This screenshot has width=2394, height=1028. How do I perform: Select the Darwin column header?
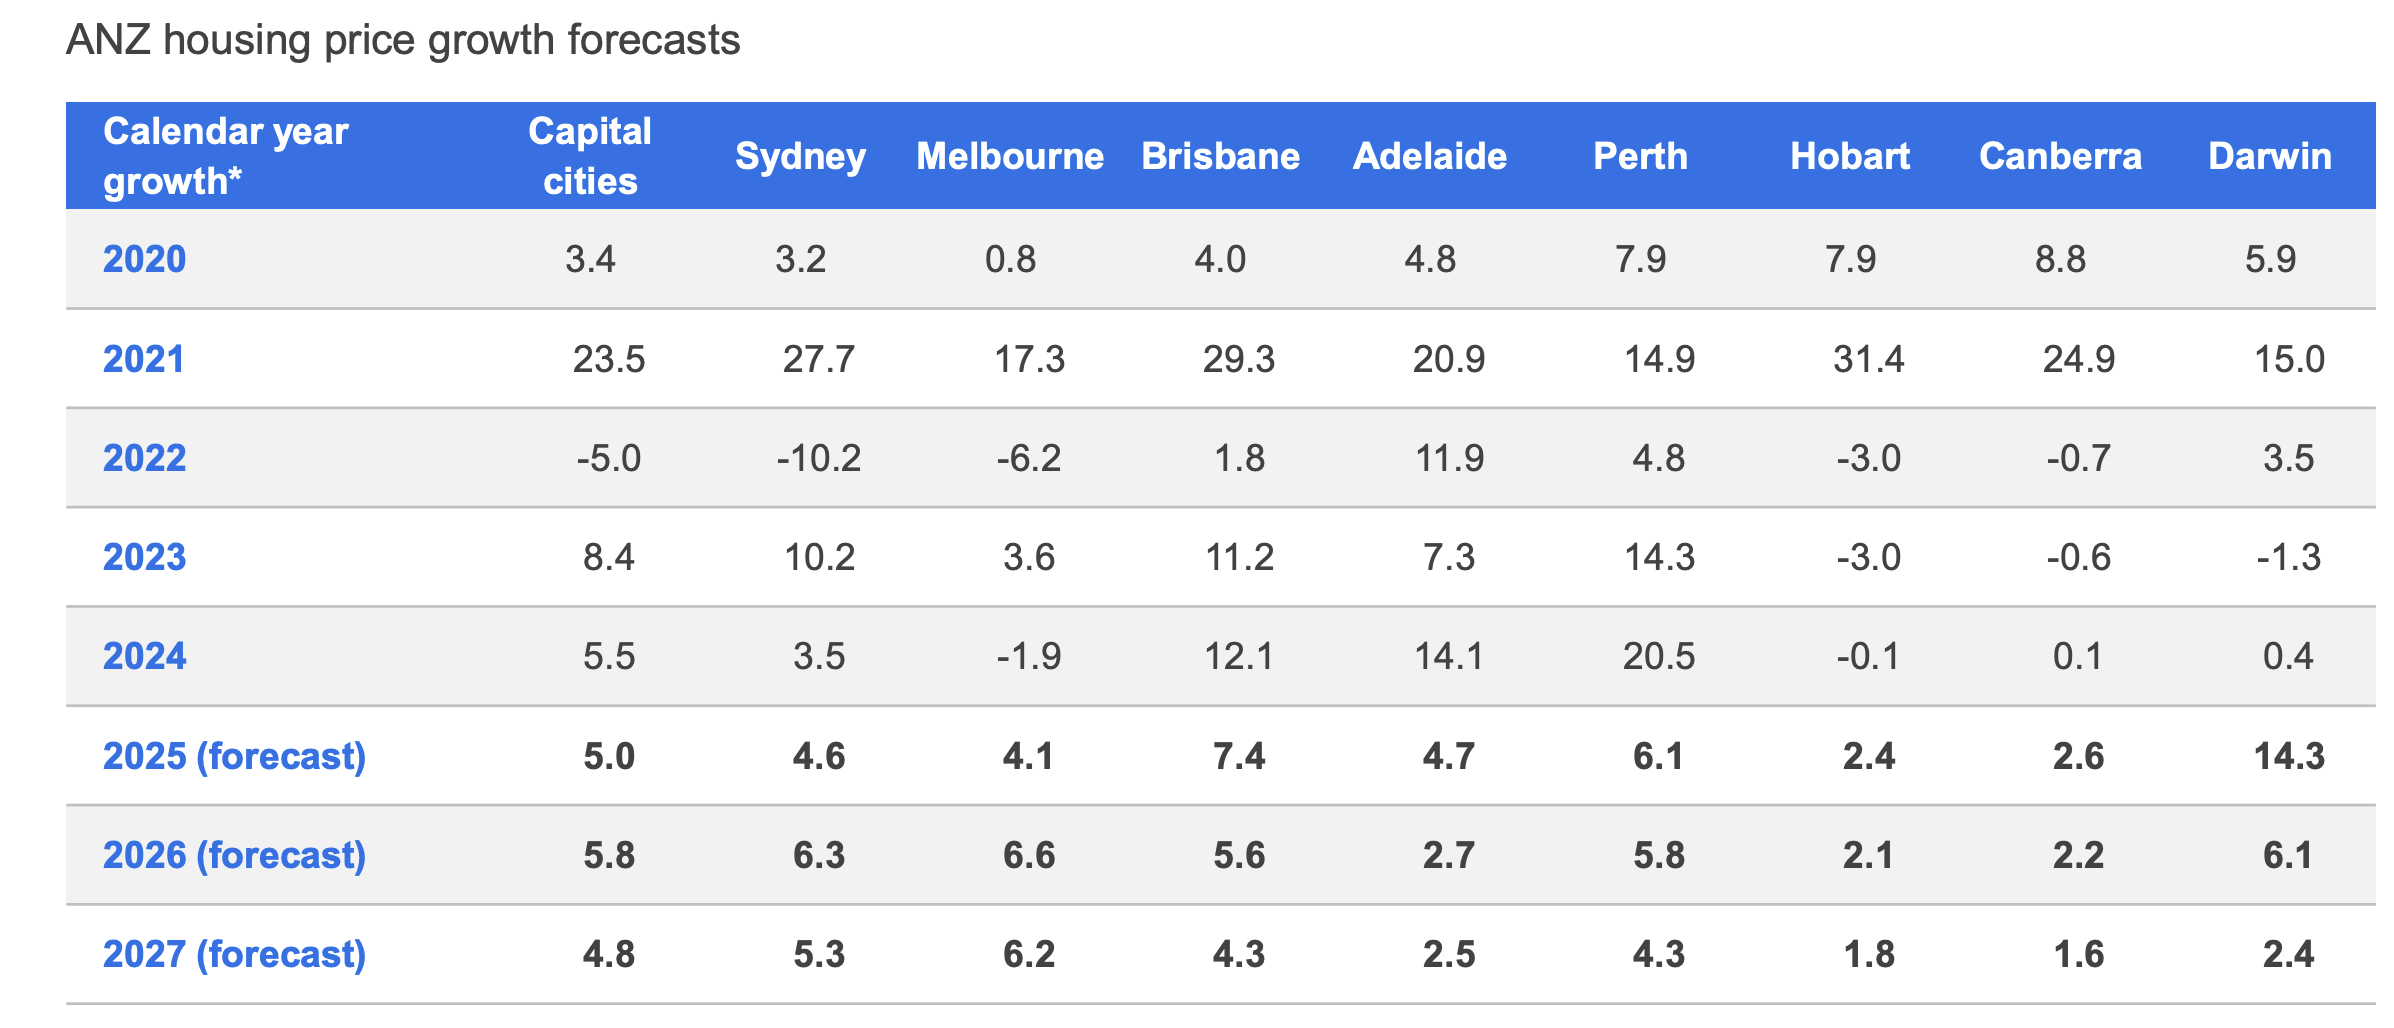tap(2269, 157)
